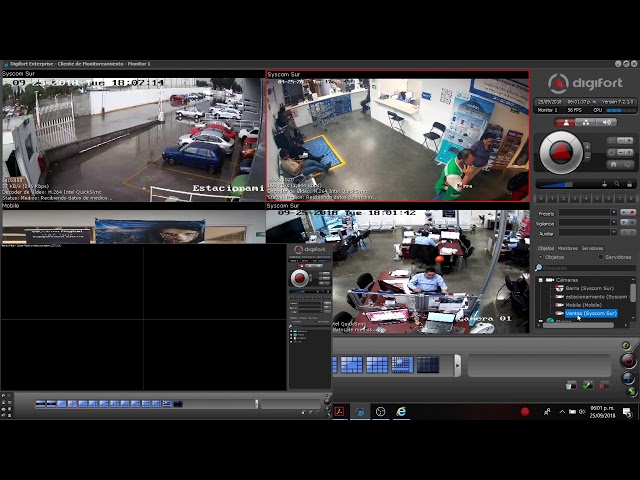Screen dimensions: 640x480
Task: Open Adobe Acrobat from the taskbar
Action: (340, 411)
